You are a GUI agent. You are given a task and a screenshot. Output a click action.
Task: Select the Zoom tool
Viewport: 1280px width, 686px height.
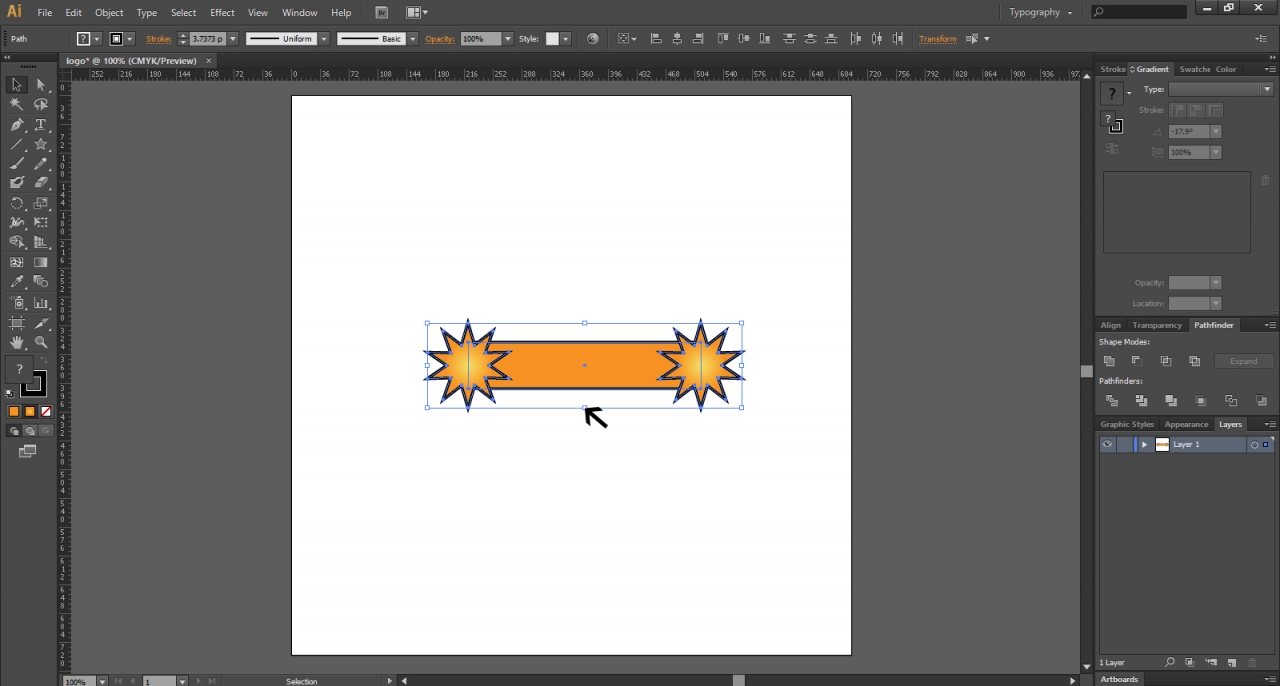[x=41, y=342]
